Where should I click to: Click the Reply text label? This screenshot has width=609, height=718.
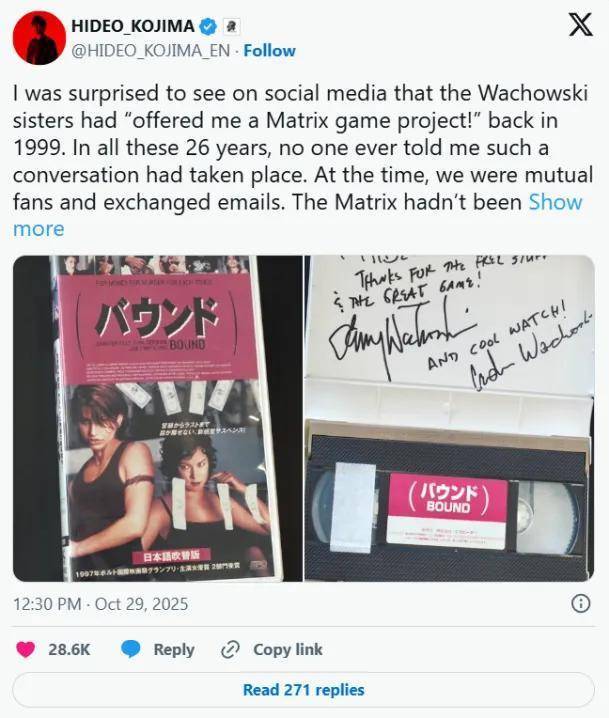pyautogui.click(x=174, y=649)
